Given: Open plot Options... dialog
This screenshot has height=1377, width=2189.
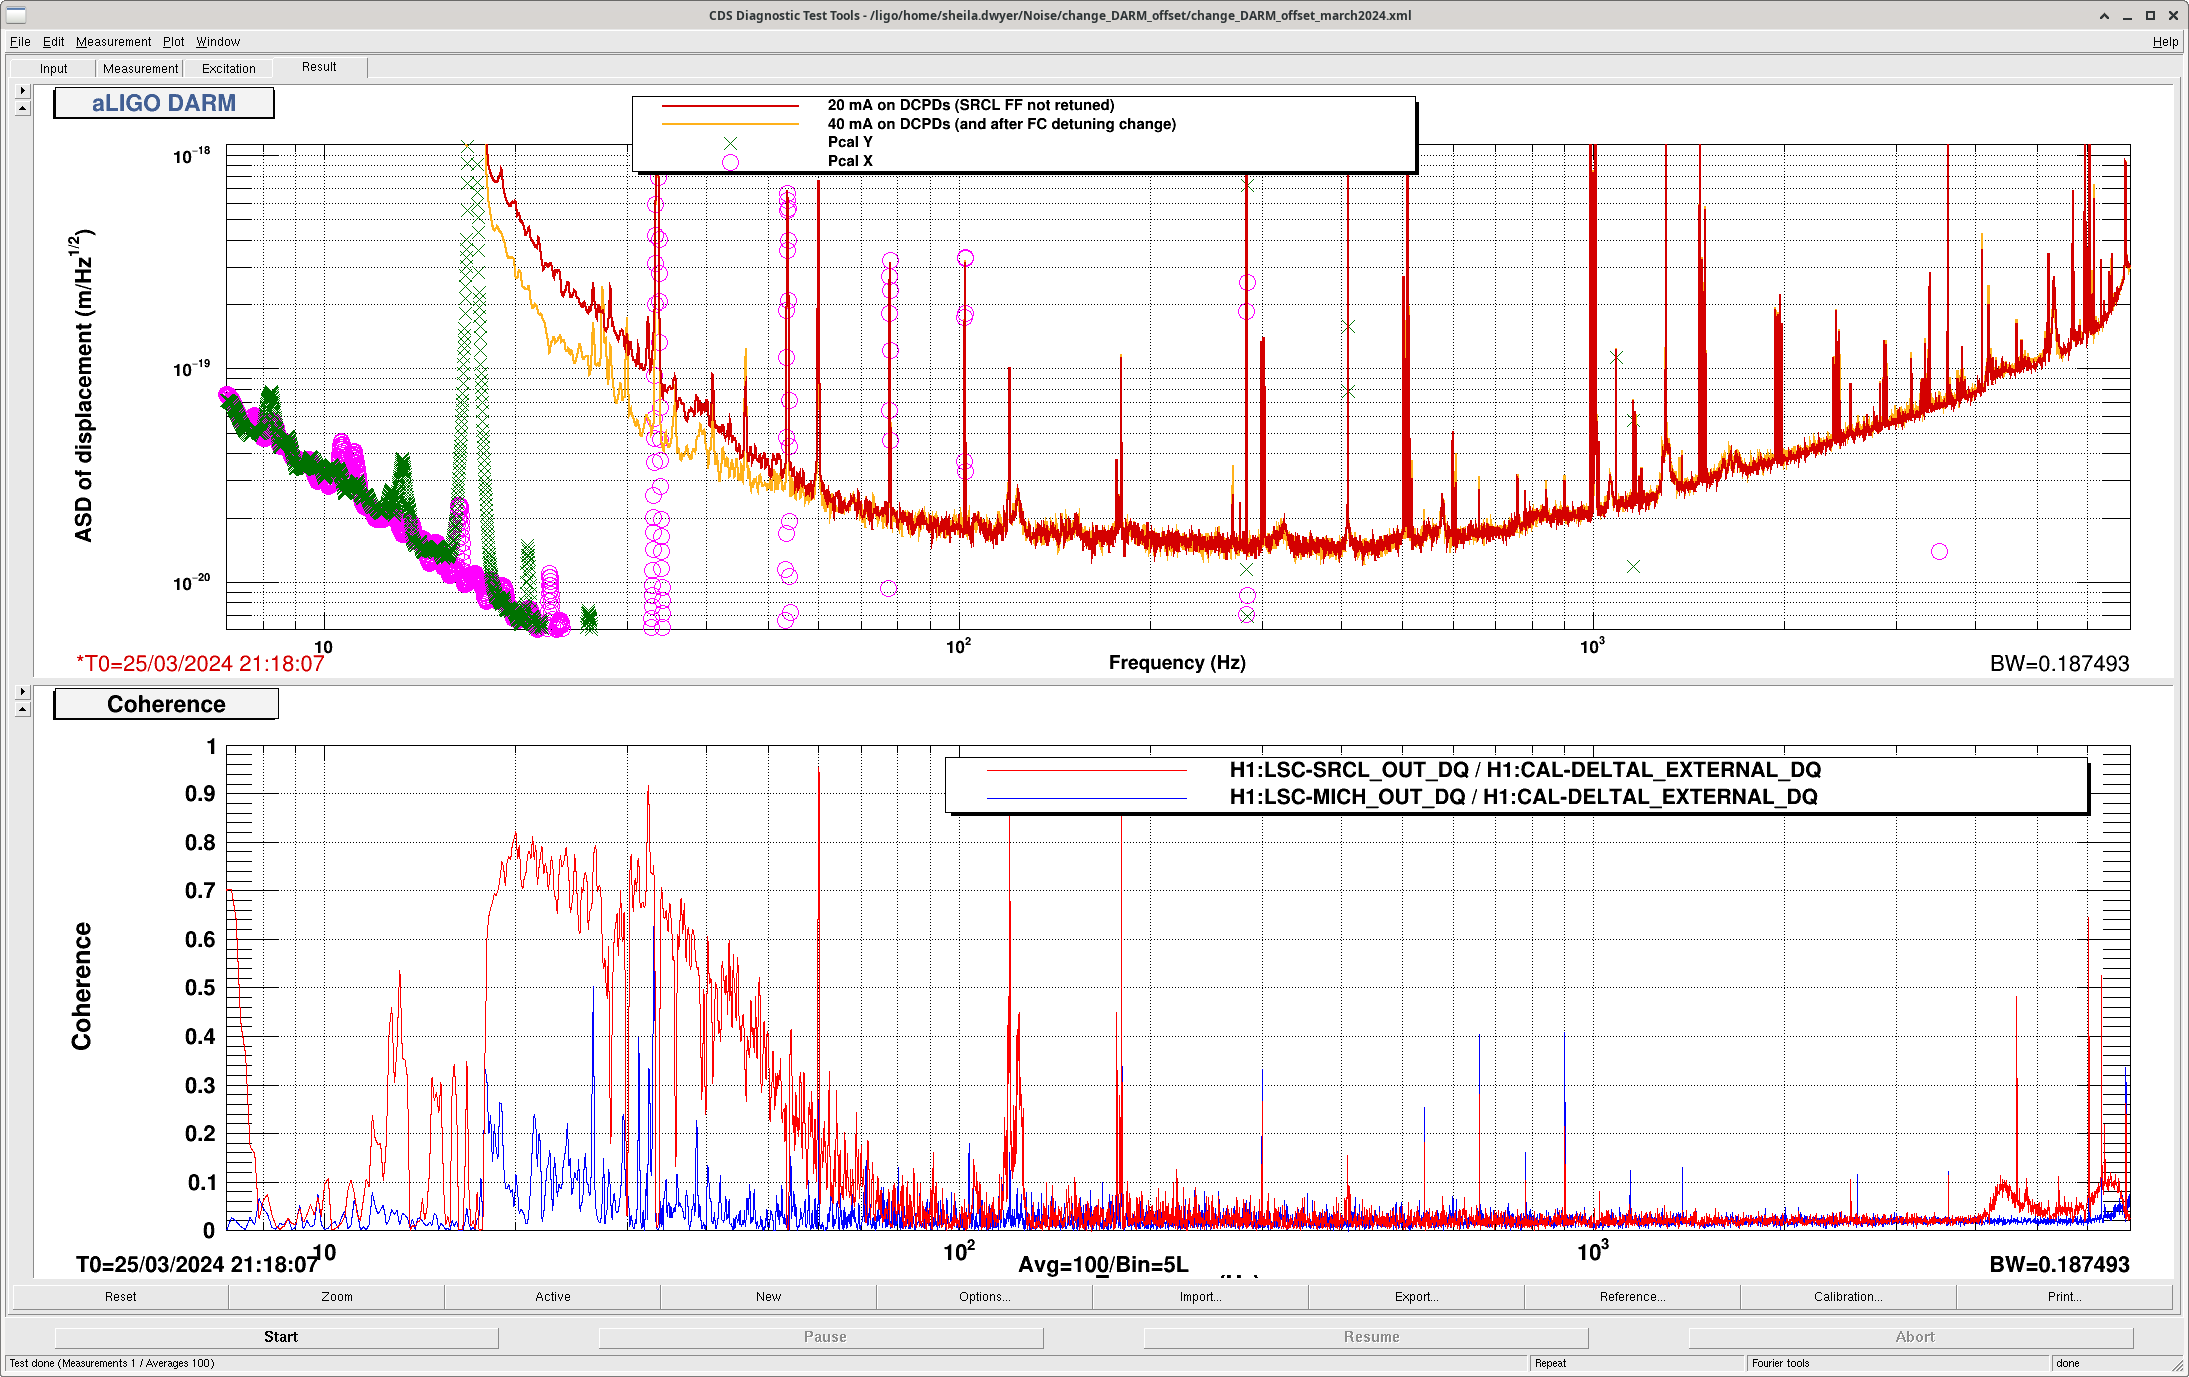Looking at the screenshot, I should 984,1297.
